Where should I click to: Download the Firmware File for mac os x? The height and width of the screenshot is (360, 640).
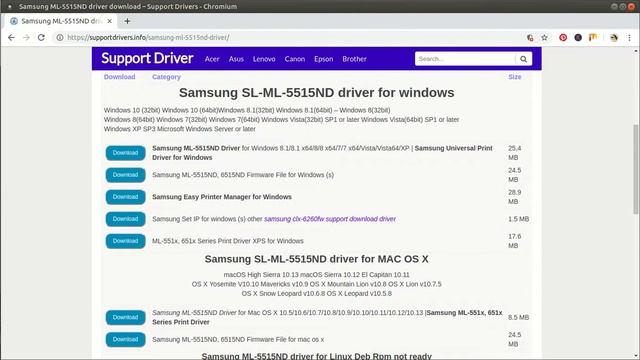125,339
